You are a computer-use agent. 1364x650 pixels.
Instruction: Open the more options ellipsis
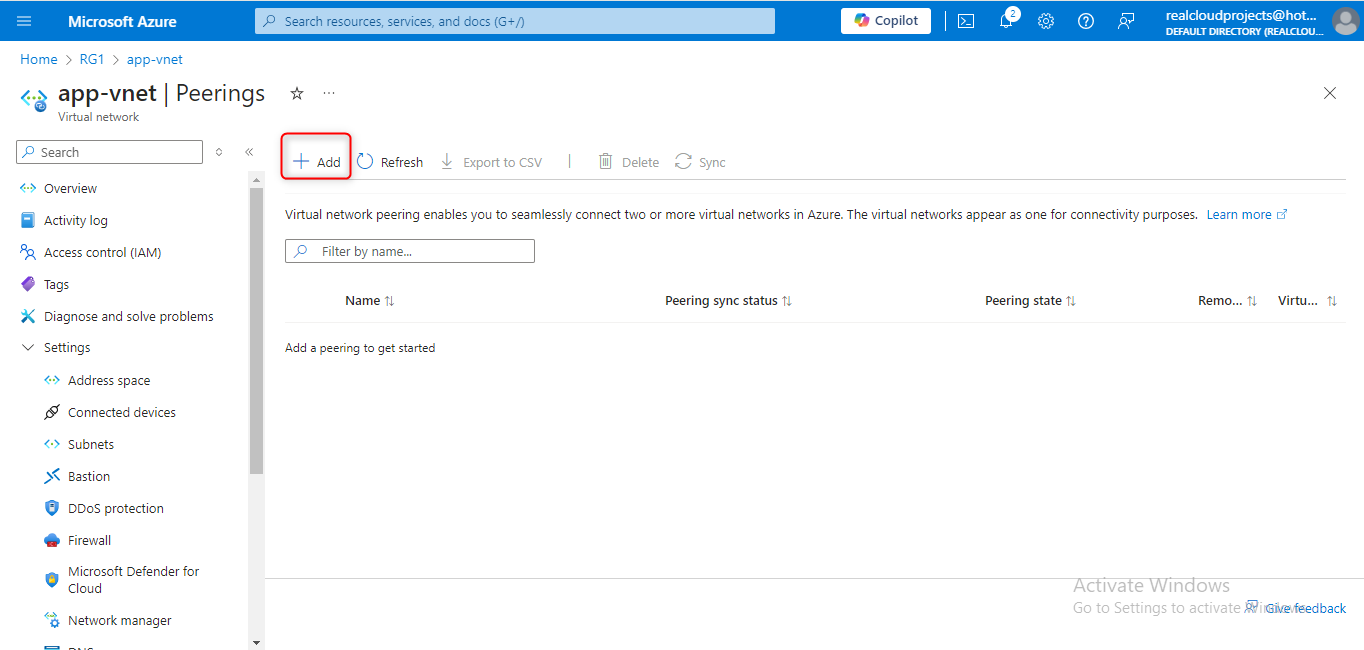pyautogui.click(x=329, y=93)
